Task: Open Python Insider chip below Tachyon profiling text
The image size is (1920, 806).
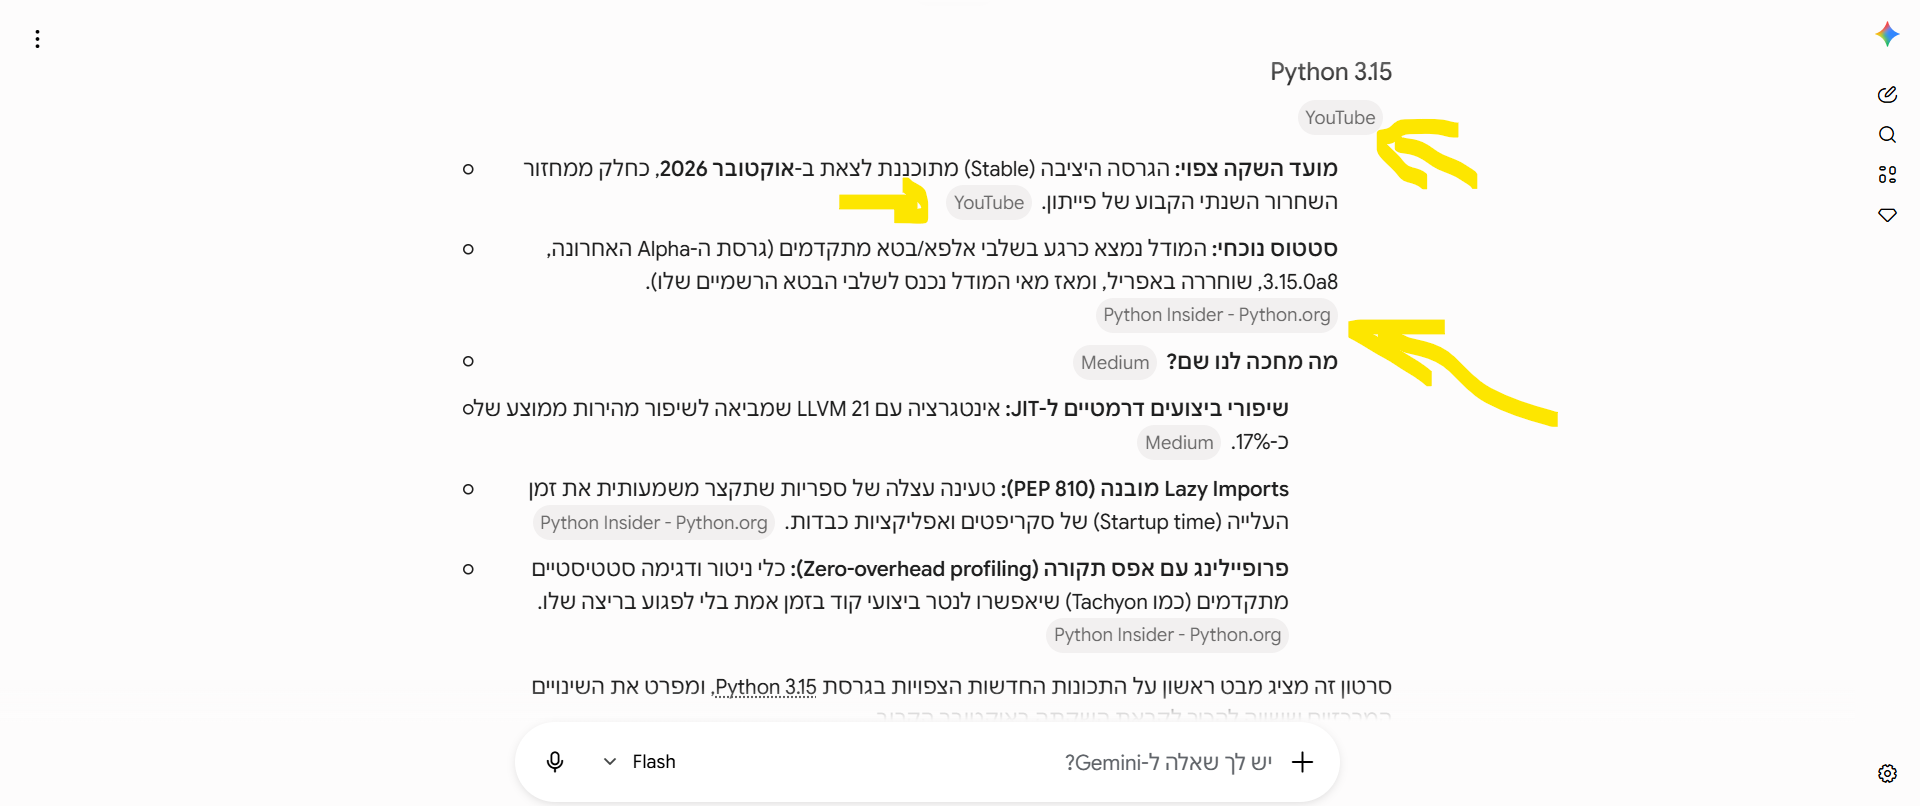Action: coord(1167,635)
